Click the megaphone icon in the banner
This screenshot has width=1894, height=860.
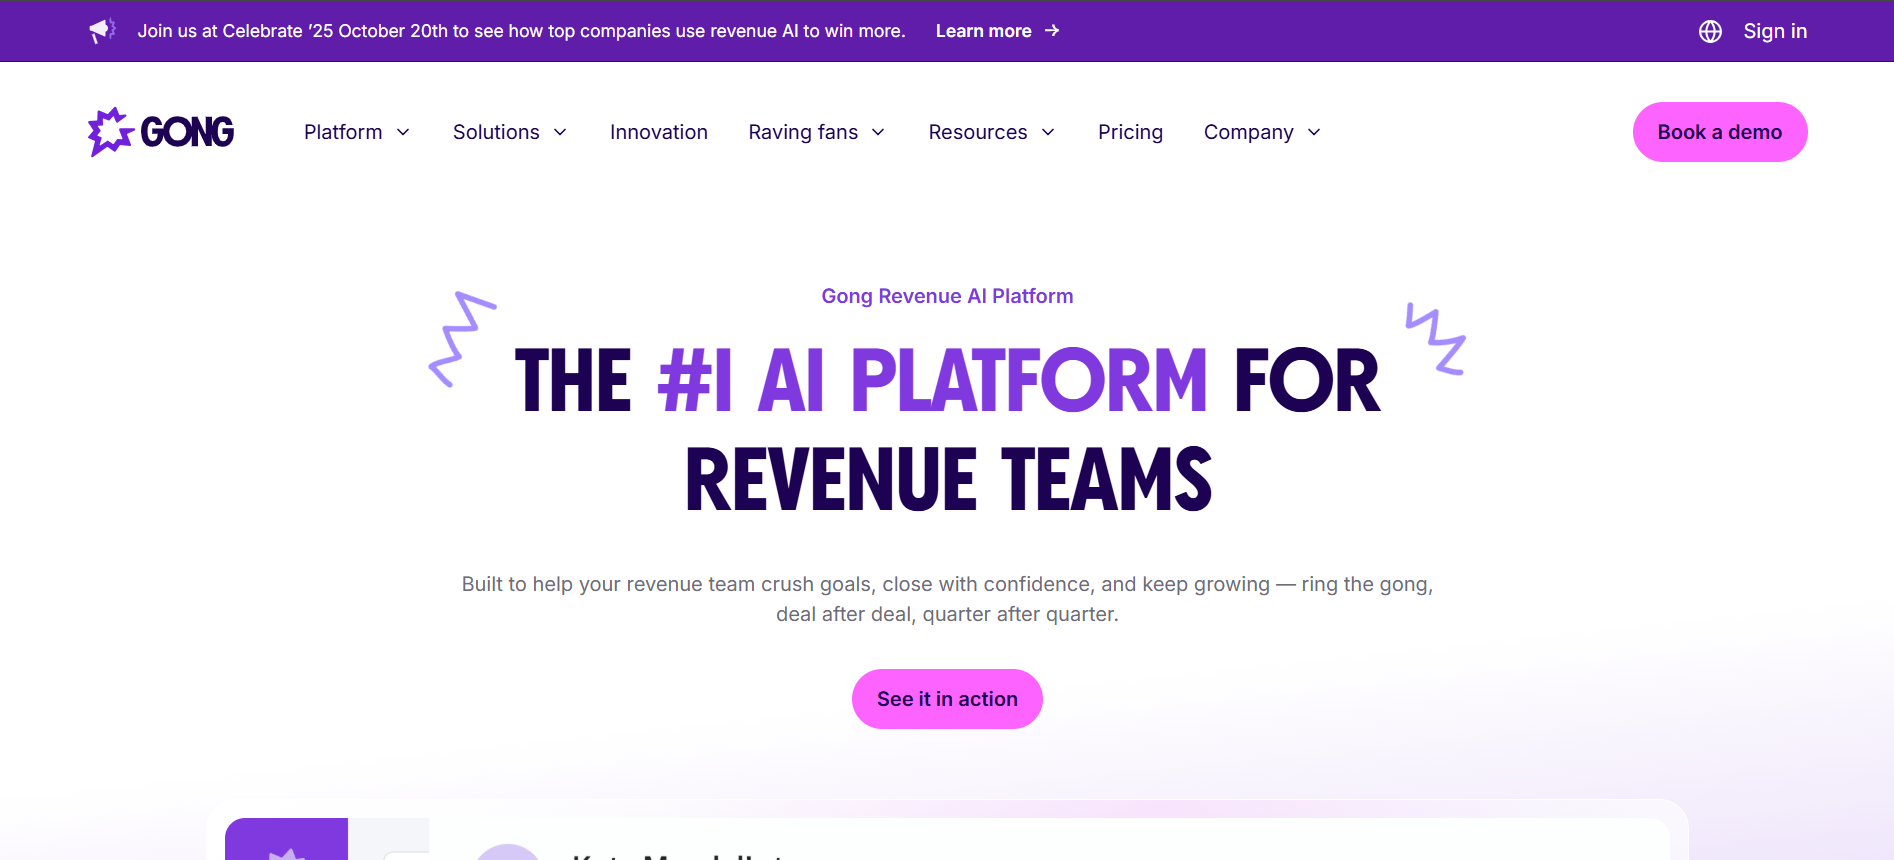(x=102, y=31)
